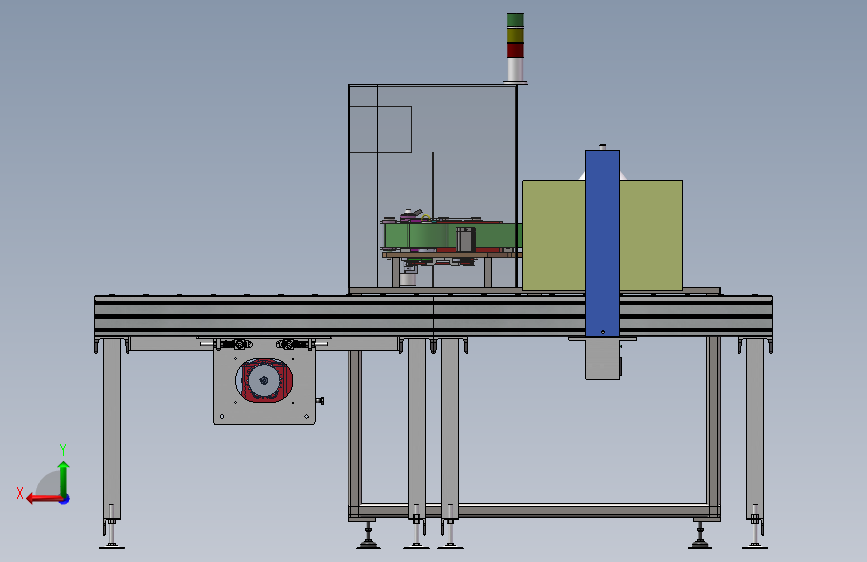This screenshot has height=562, width=867.
Task: Click the X label of the triad
Action: pyautogui.click(x=20, y=493)
